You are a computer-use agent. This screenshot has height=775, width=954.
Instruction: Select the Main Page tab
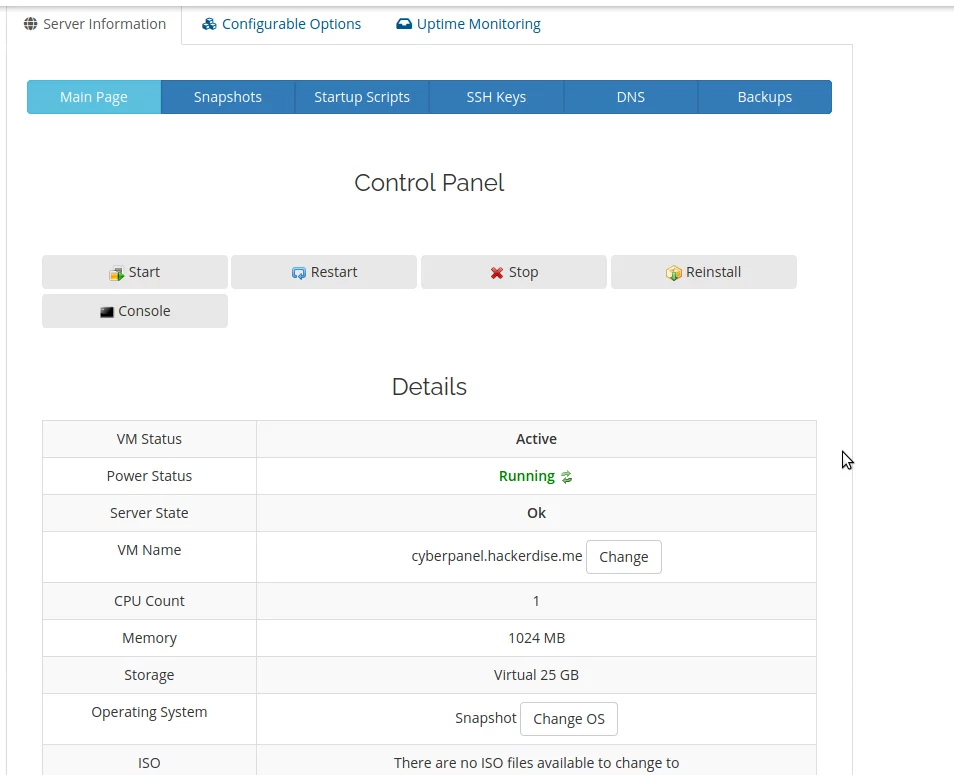point(94,97)
